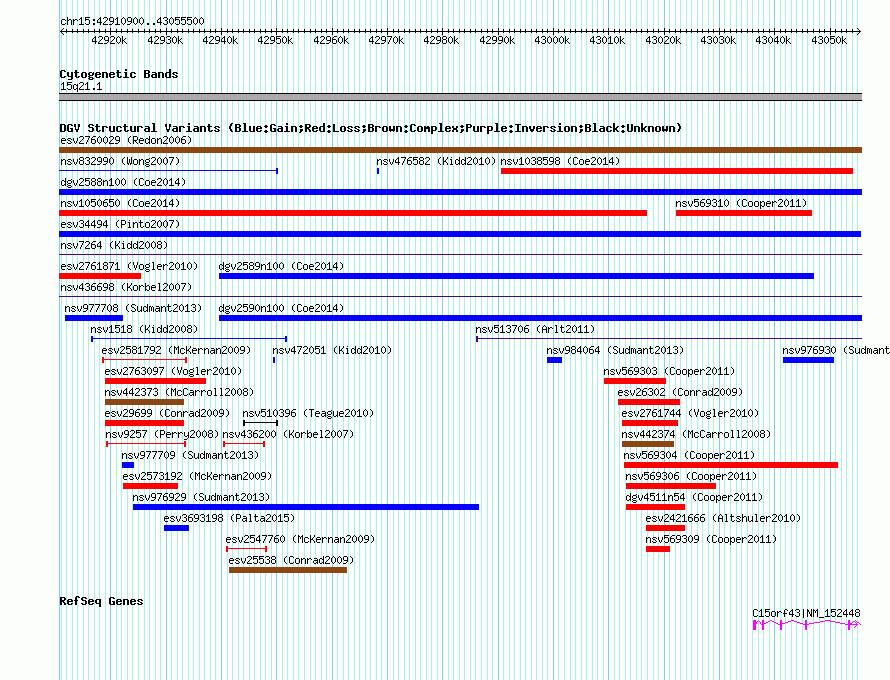Select the C15orf43|NM_152448 gene label
The height and width of the screenshot is (680, 890).
coord(806,613)
